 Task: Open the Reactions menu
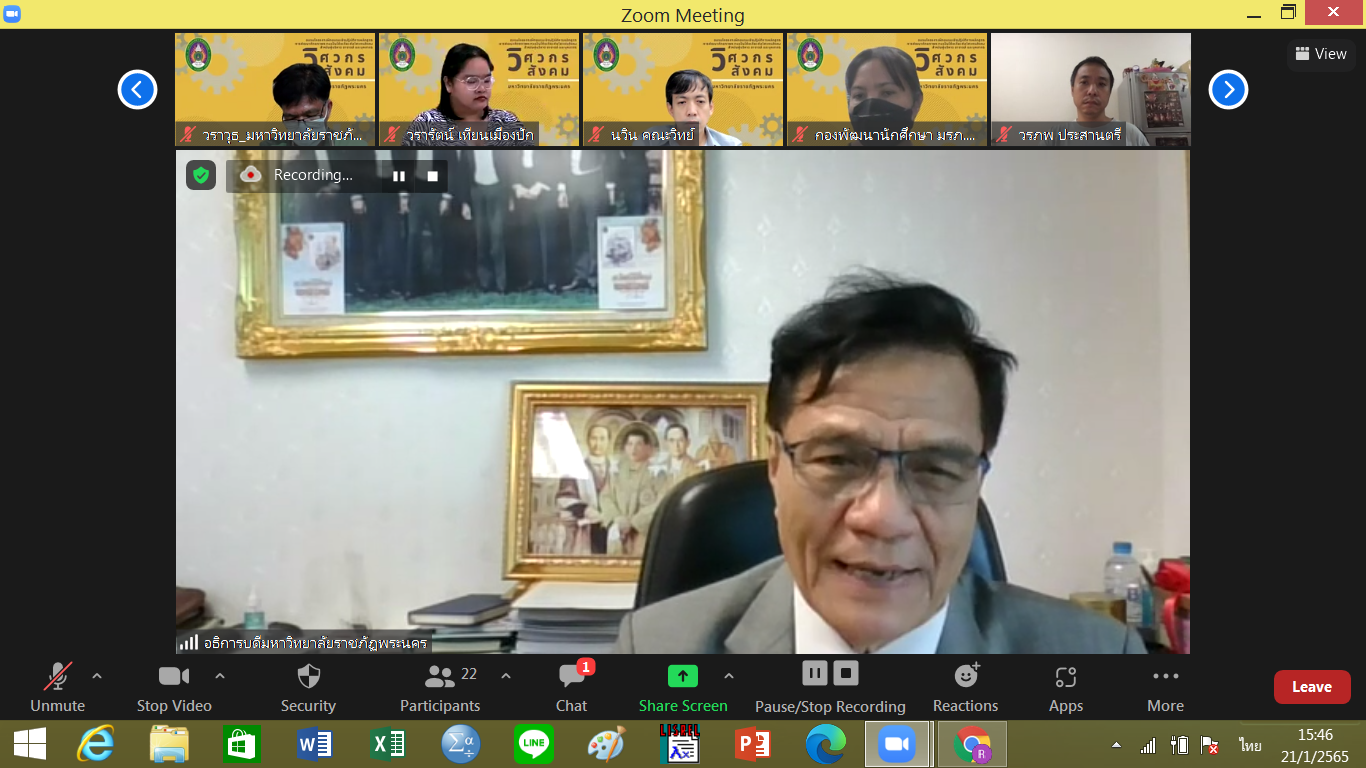point(966,687)
